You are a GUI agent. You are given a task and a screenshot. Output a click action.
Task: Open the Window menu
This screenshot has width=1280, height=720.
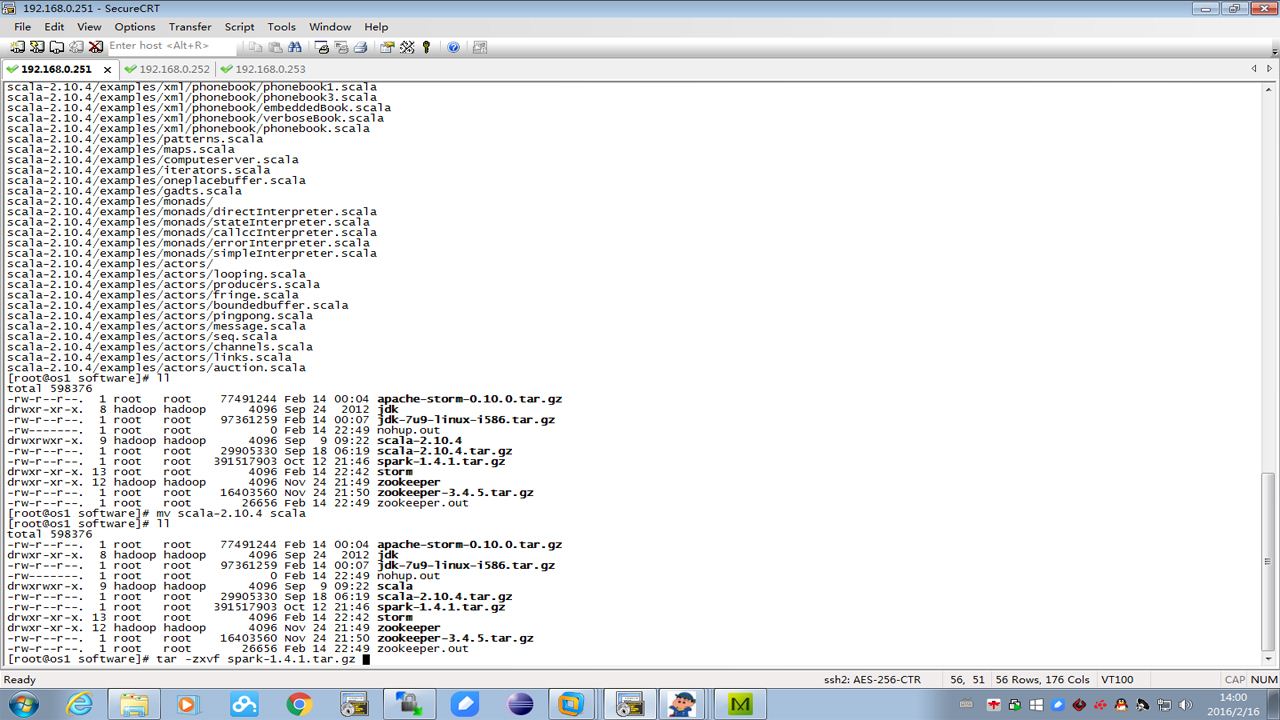coord(330,27)
